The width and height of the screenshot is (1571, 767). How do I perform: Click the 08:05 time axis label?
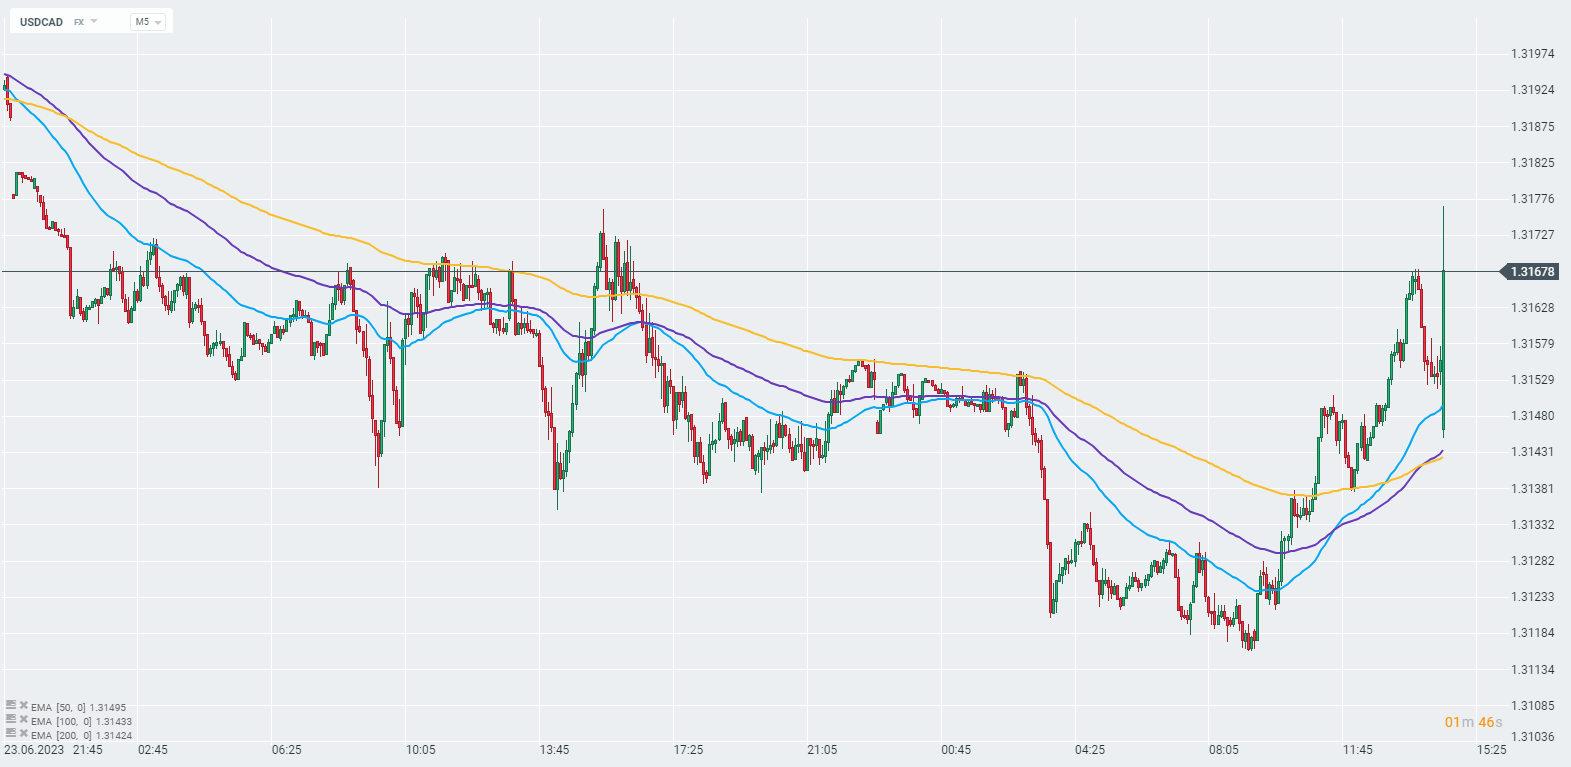point(1223,750)
